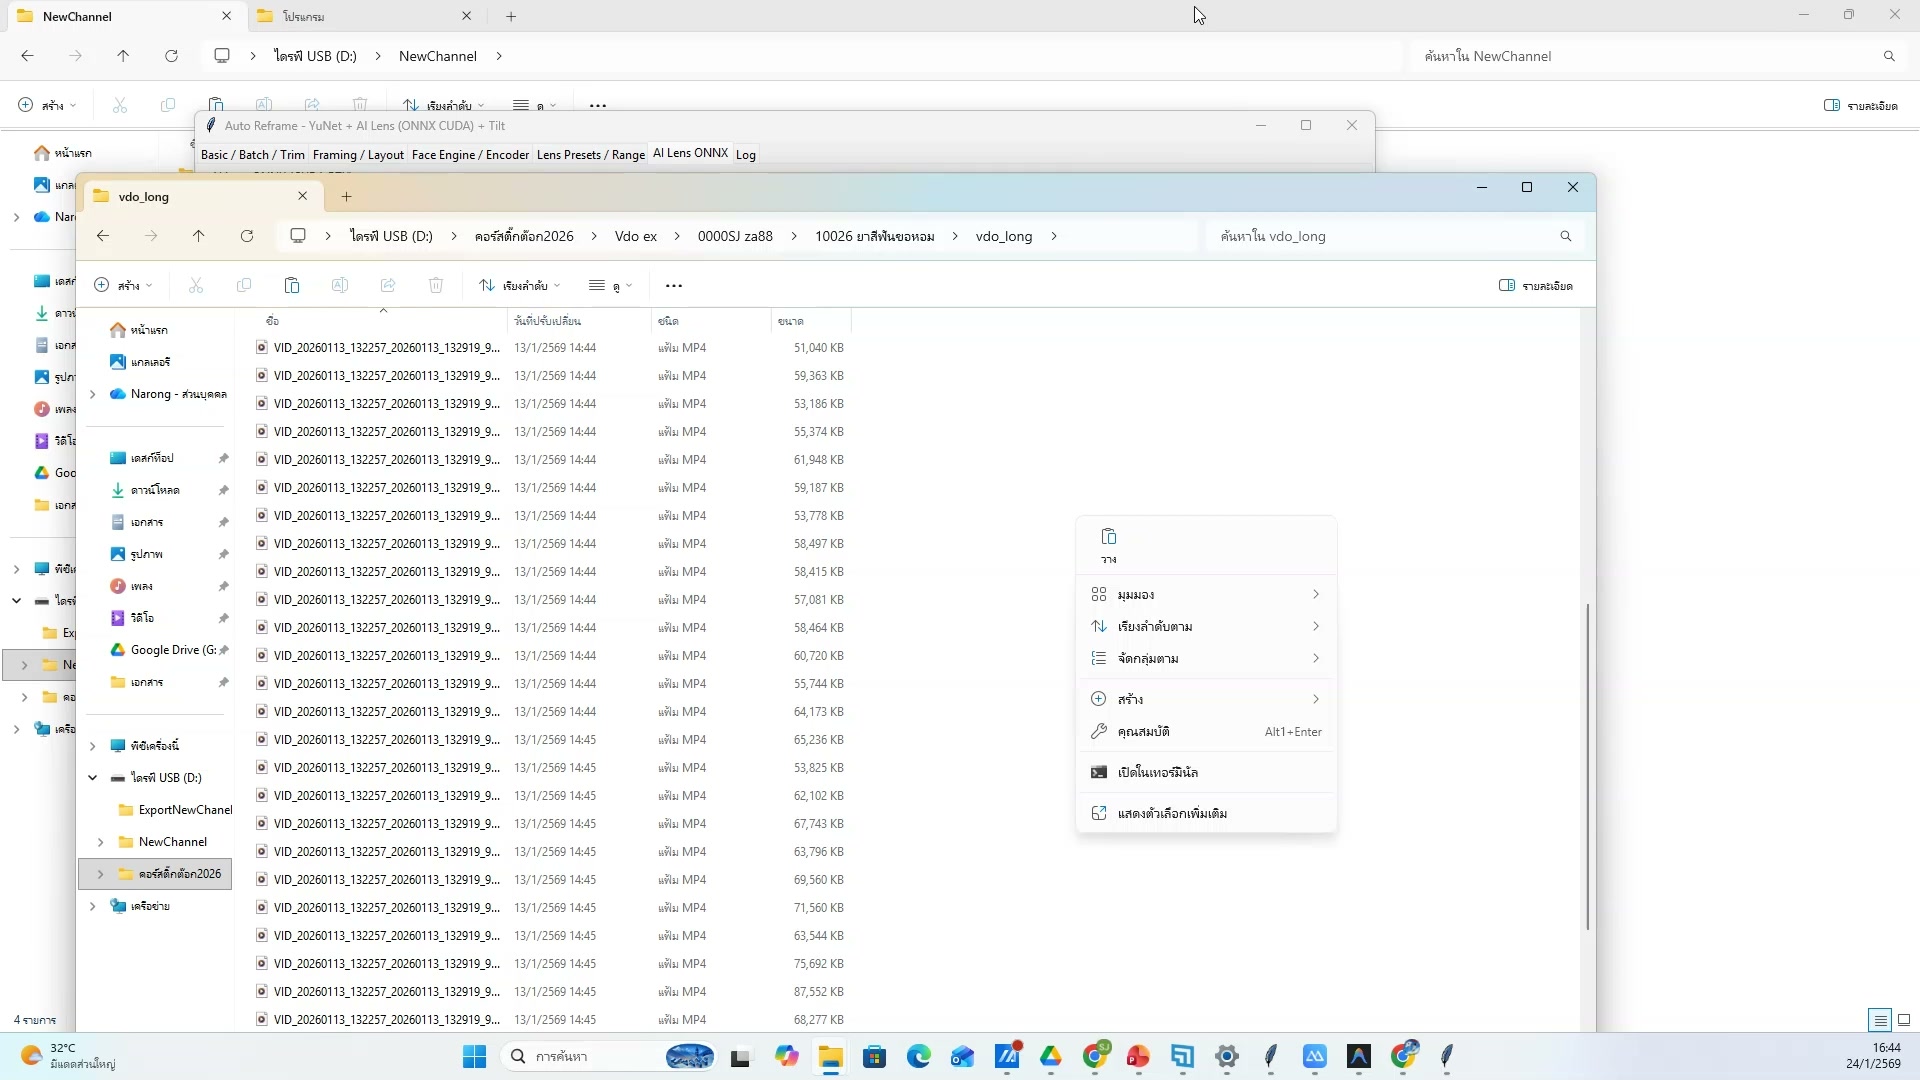This screenshot has width=1920, height=1080.
Task: Cut files using the scissors icon
Action: [196, 285]
